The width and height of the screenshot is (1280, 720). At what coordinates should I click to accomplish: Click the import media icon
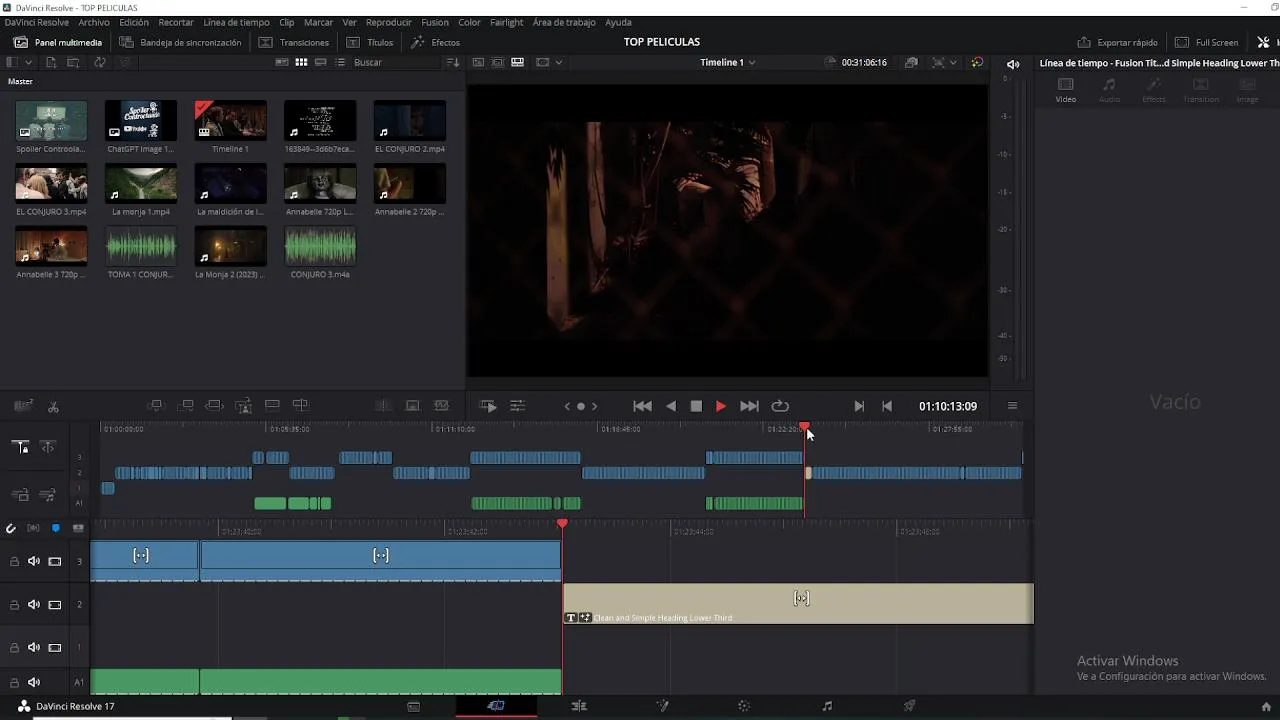coord(51,62)
